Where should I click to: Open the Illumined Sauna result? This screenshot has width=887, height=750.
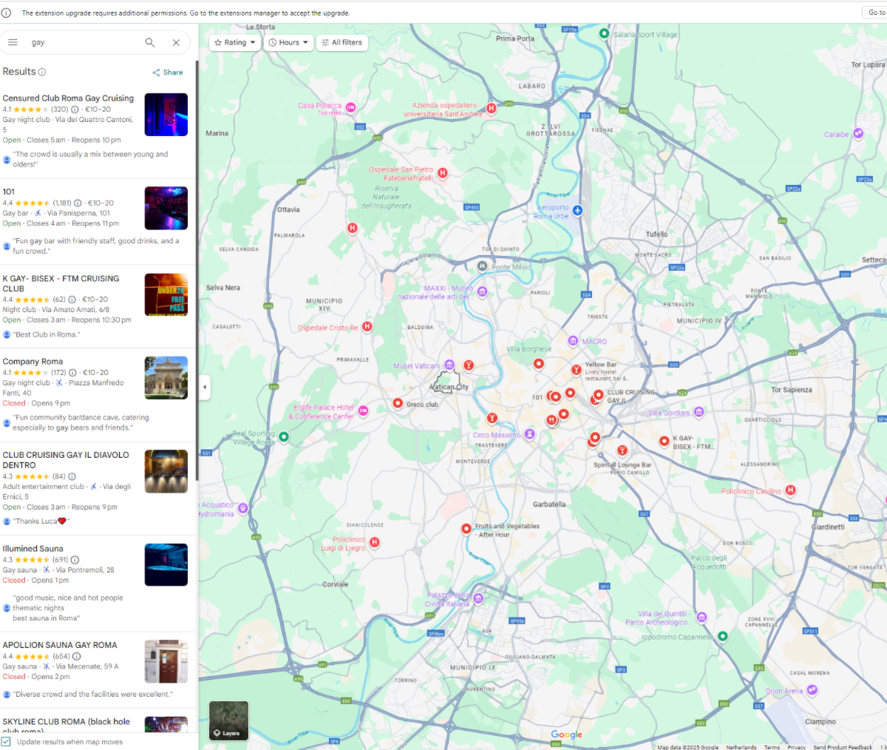point(33,549)
